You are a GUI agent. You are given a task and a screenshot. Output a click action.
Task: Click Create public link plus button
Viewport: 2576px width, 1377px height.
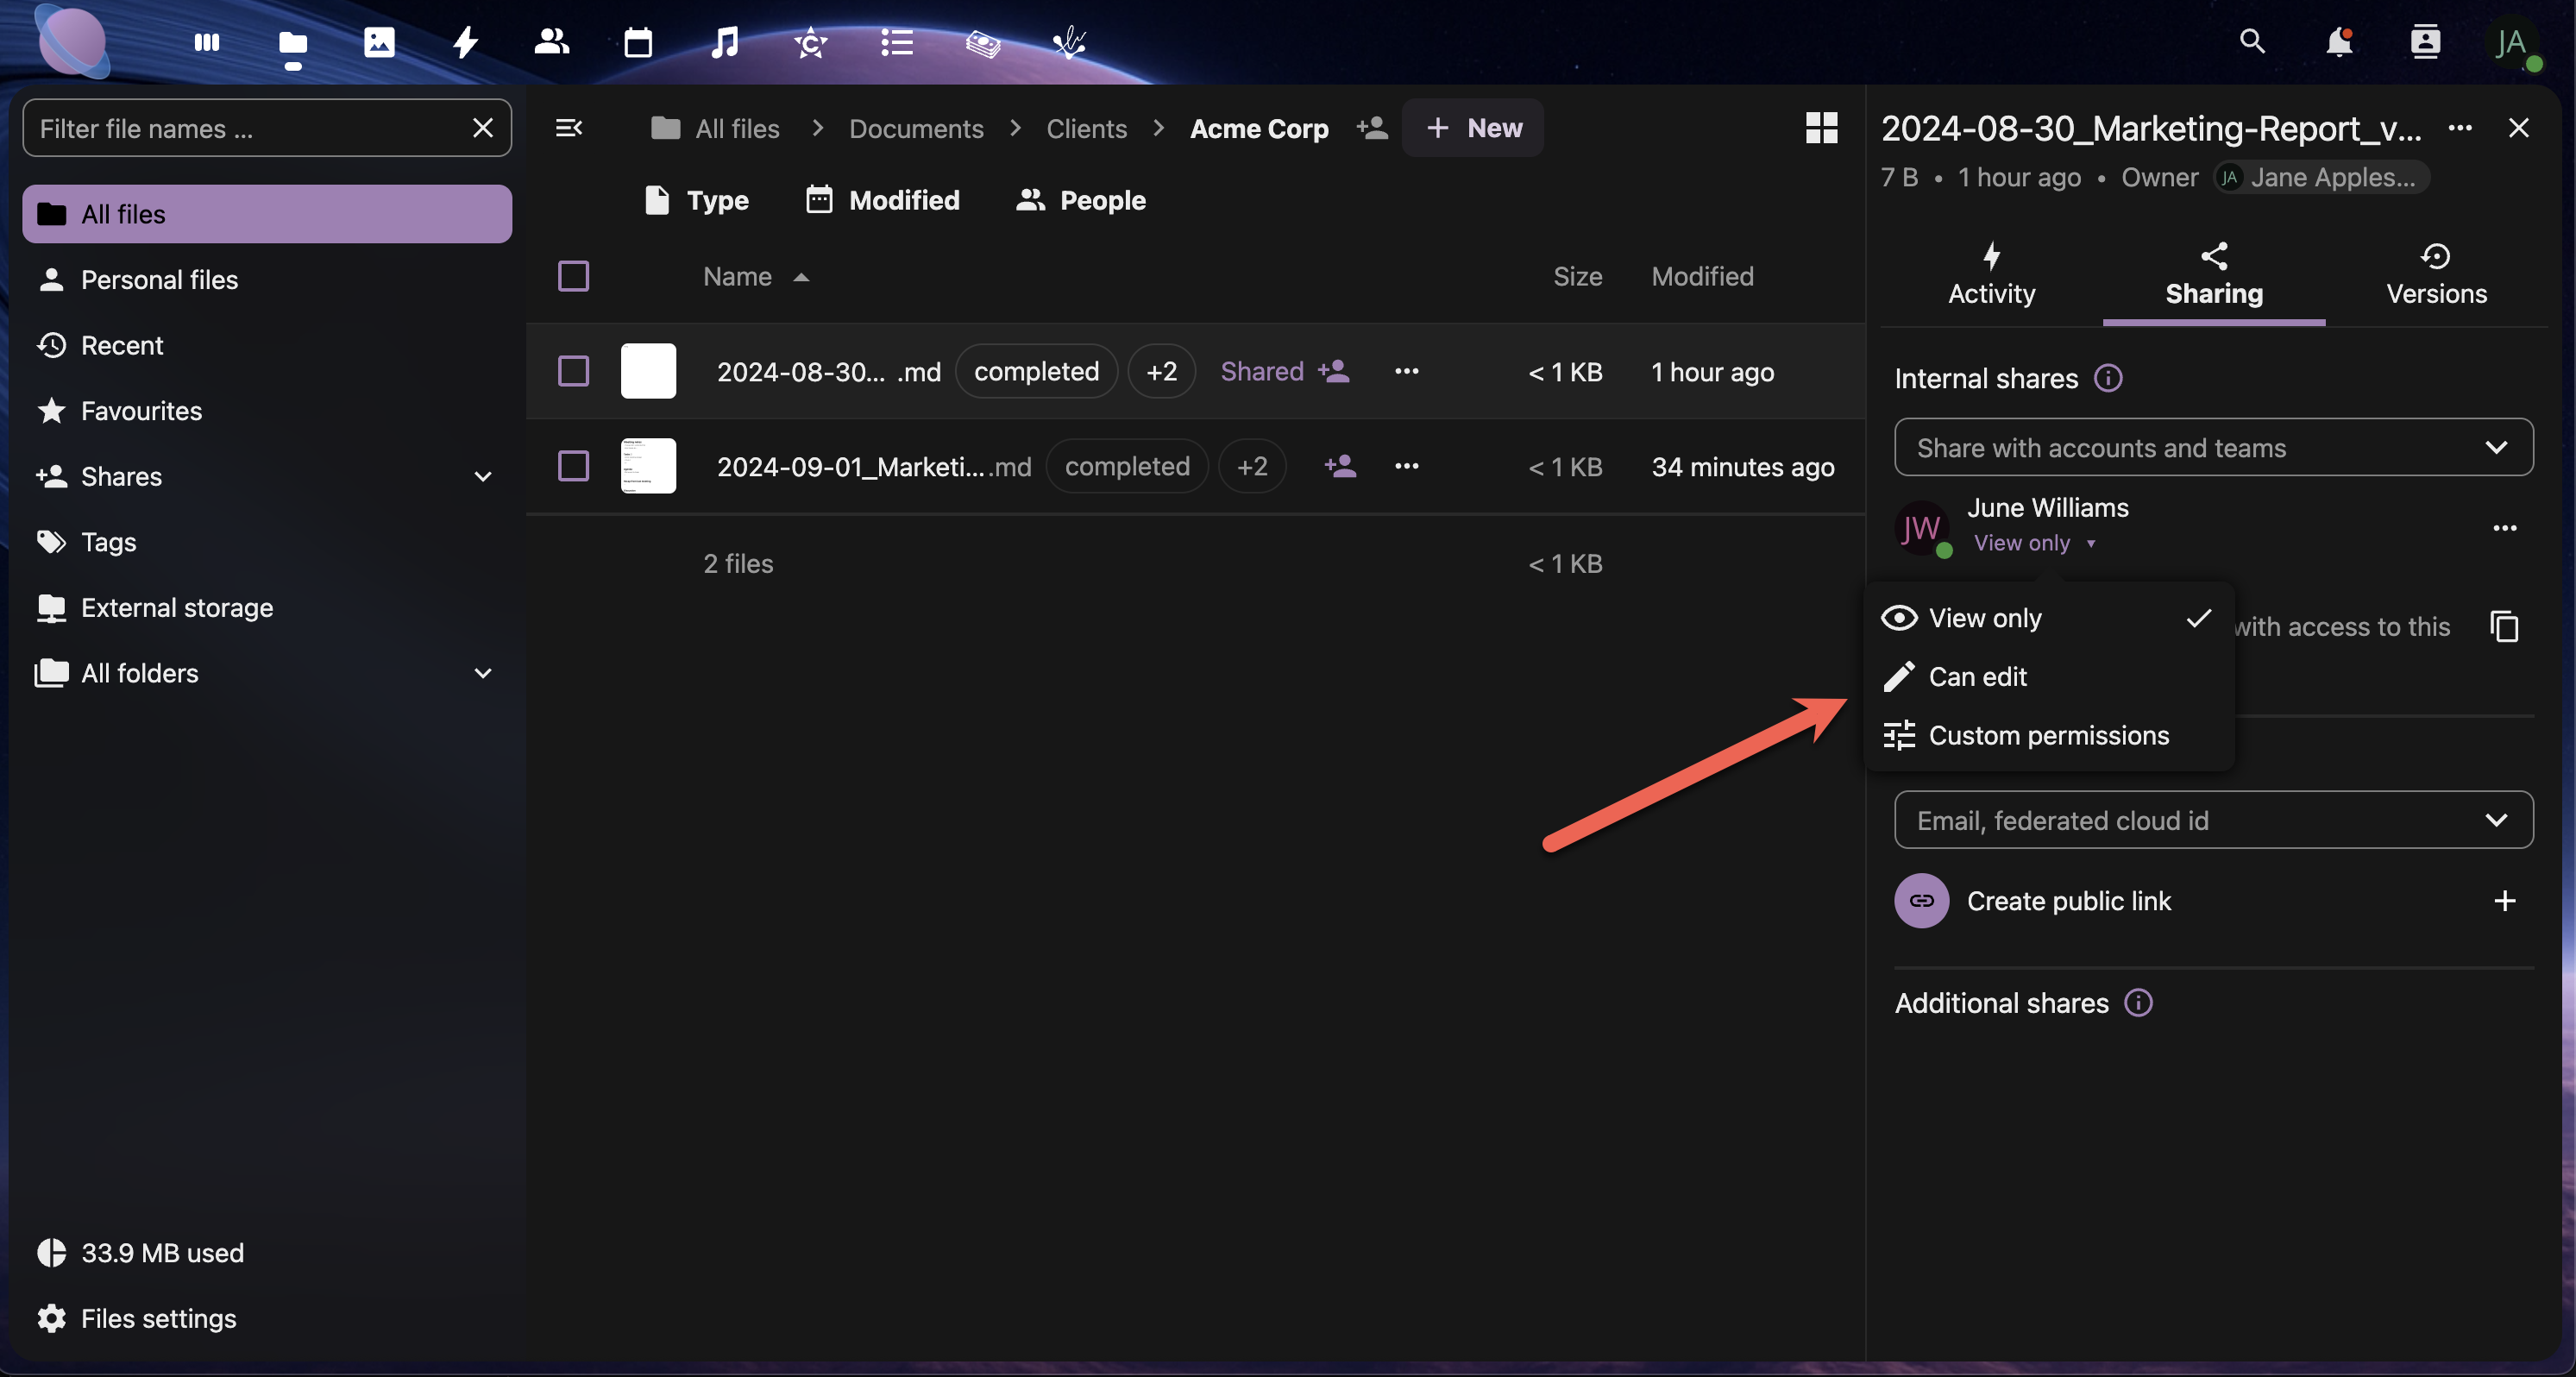(2504, 901)
